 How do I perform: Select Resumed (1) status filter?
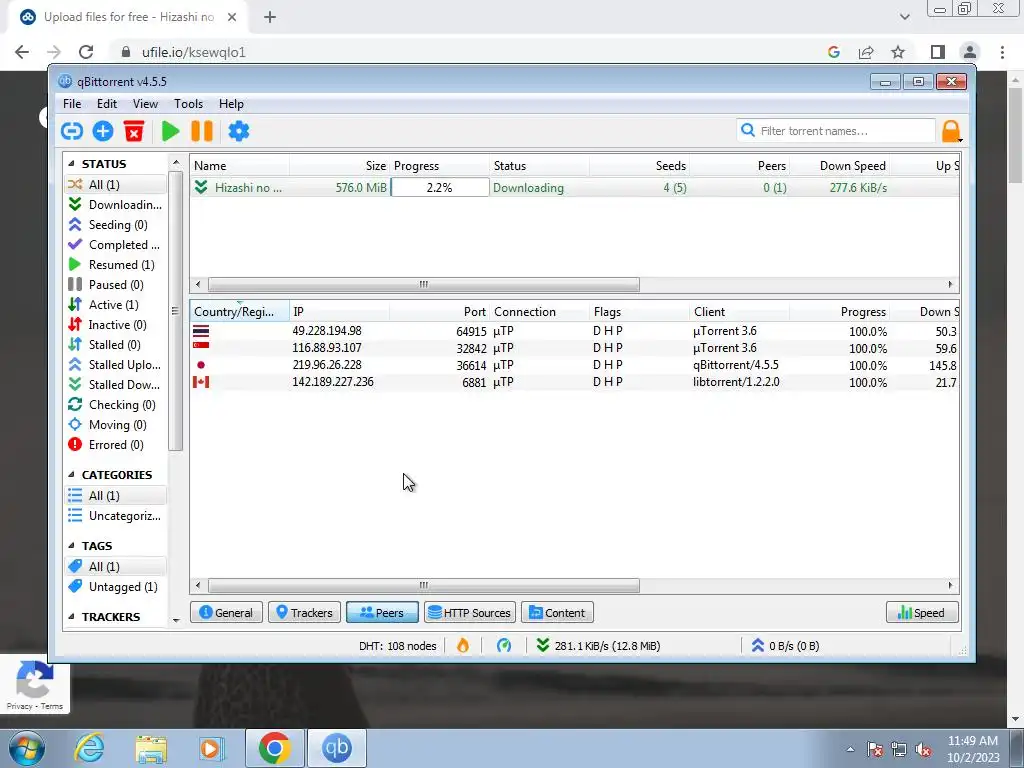click(x=115, y=264)
